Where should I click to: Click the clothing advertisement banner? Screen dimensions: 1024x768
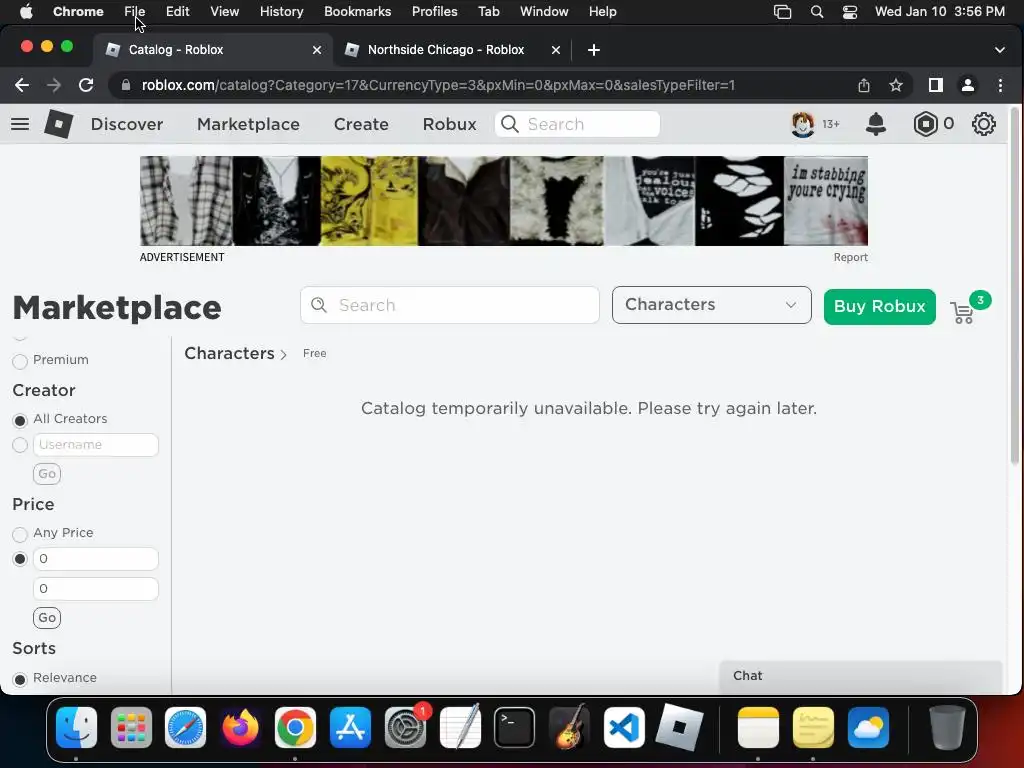504,201
